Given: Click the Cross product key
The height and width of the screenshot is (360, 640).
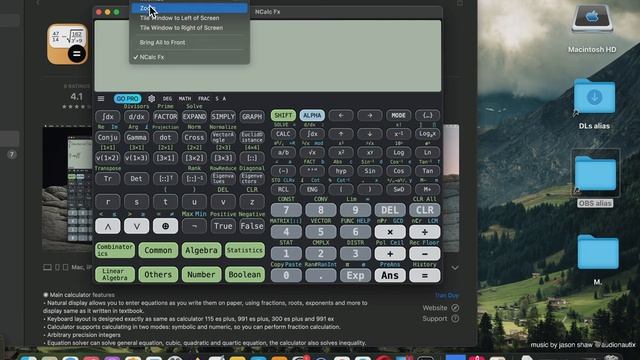Looking at the screenshot, I should pyautogui.click(x=194, y=138).
